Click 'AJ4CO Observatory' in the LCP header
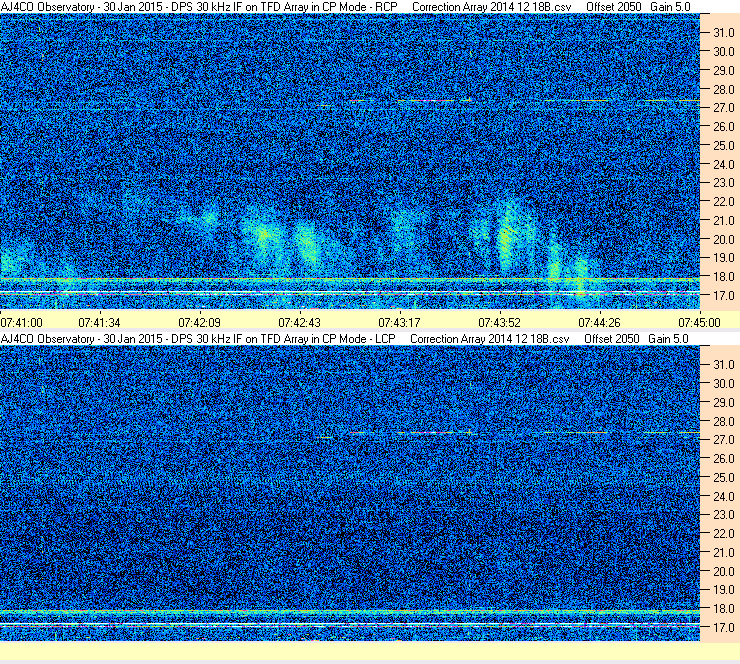This screenshot has width=740, height=664. [x=47, y=339]
